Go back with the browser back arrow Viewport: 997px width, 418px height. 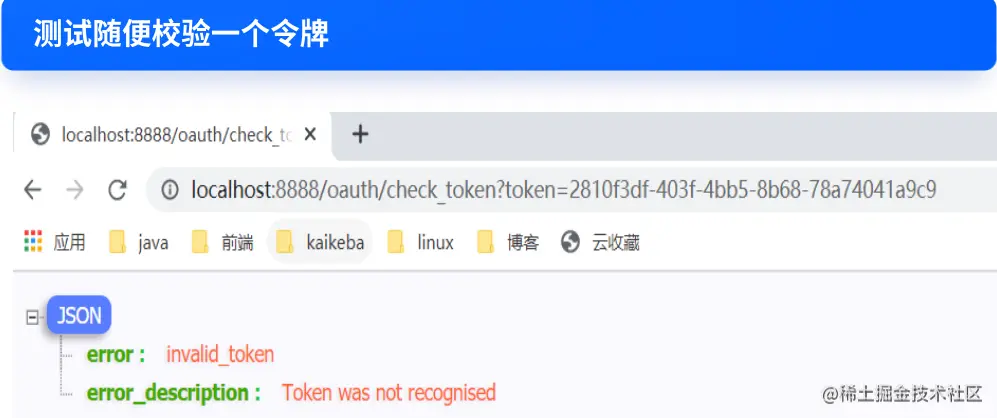point(32,190)
